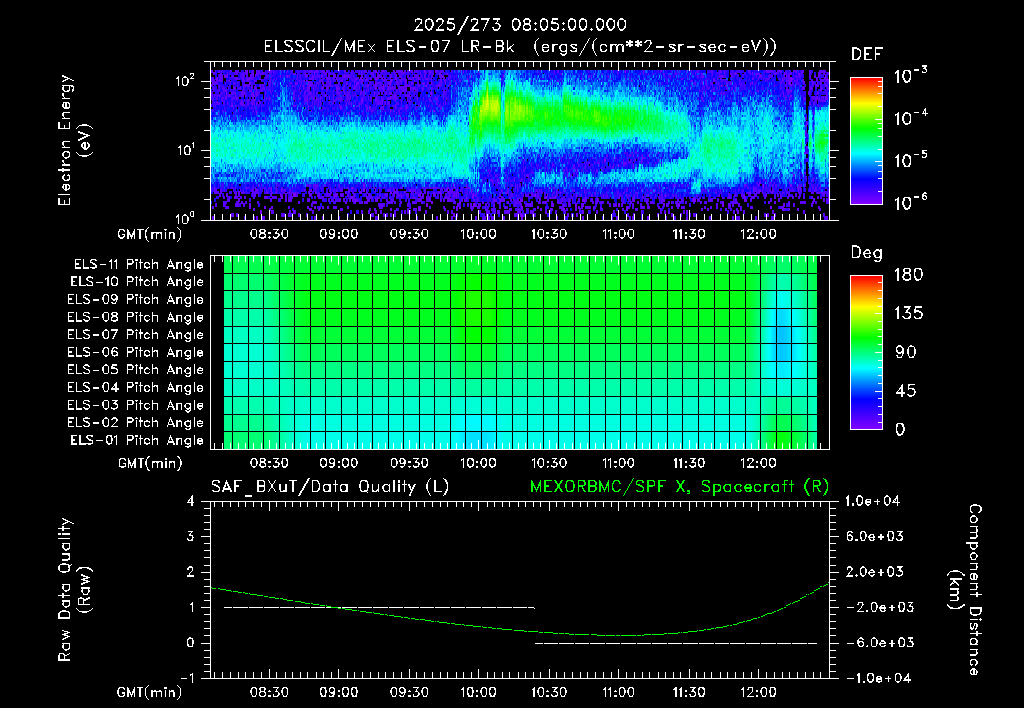Click the DEF colorbar label
Viewport: 1024px width, 708px height.
coord(867,54)
